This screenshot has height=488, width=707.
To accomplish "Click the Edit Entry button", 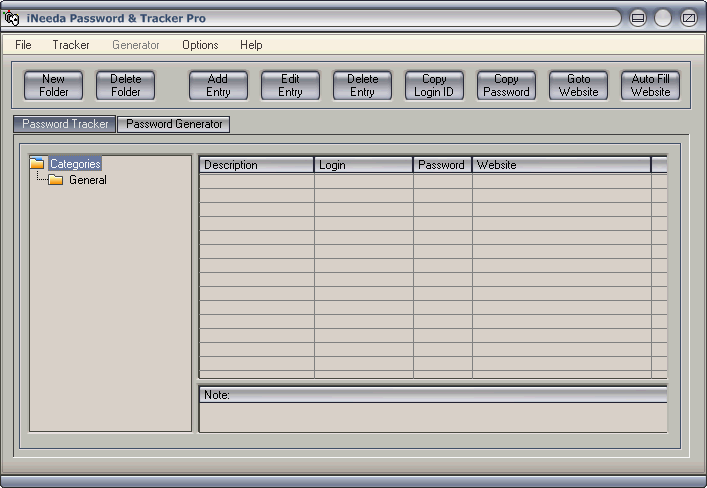I will click(290, 85).
